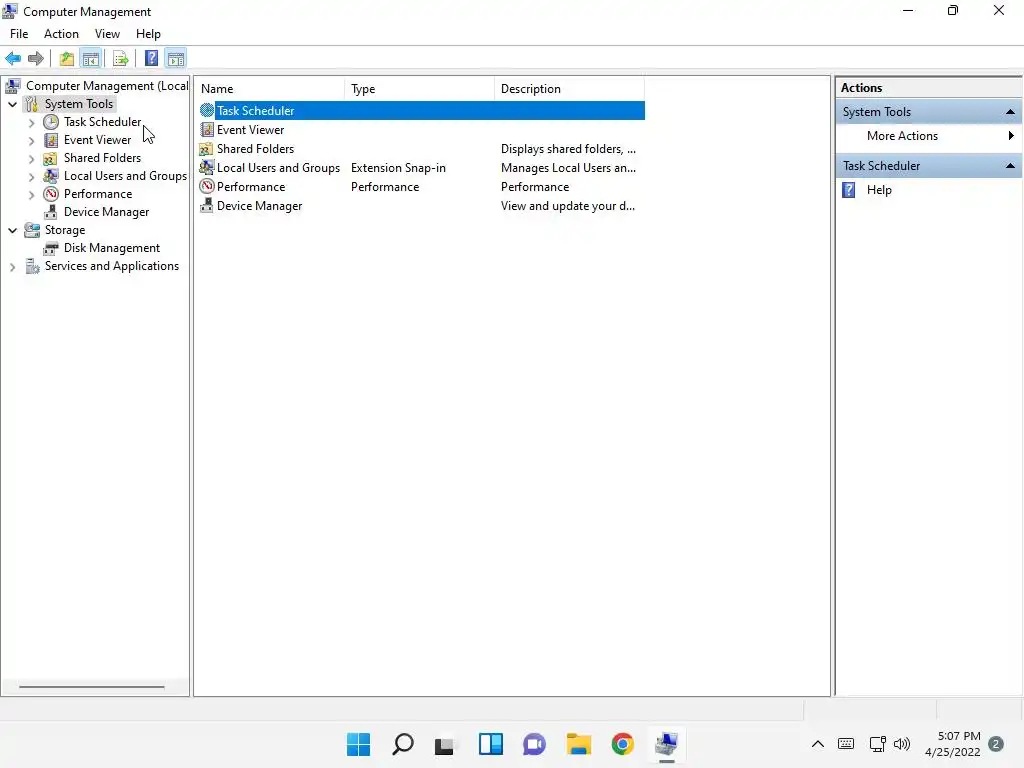Click Help link in Actions pane
The image size is (1024, 768).
pos(879,190)
